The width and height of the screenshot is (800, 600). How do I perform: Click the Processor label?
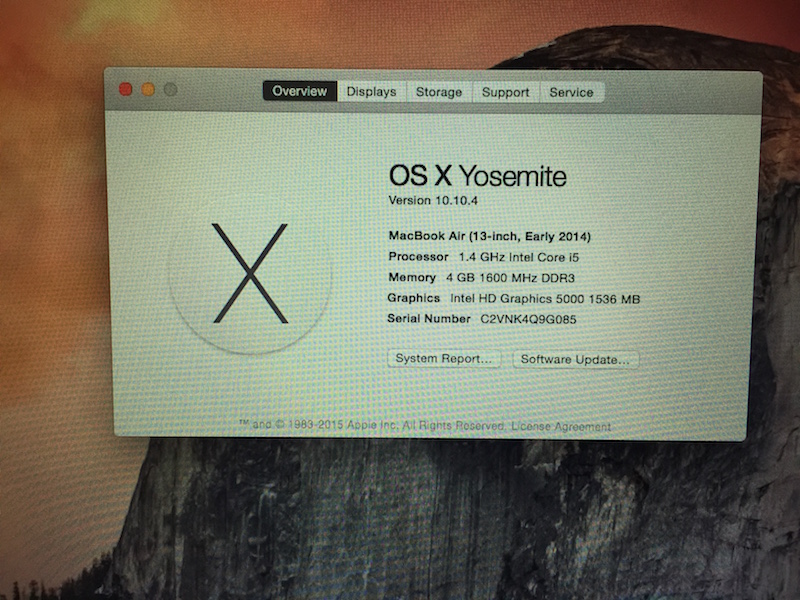point(418,257)
